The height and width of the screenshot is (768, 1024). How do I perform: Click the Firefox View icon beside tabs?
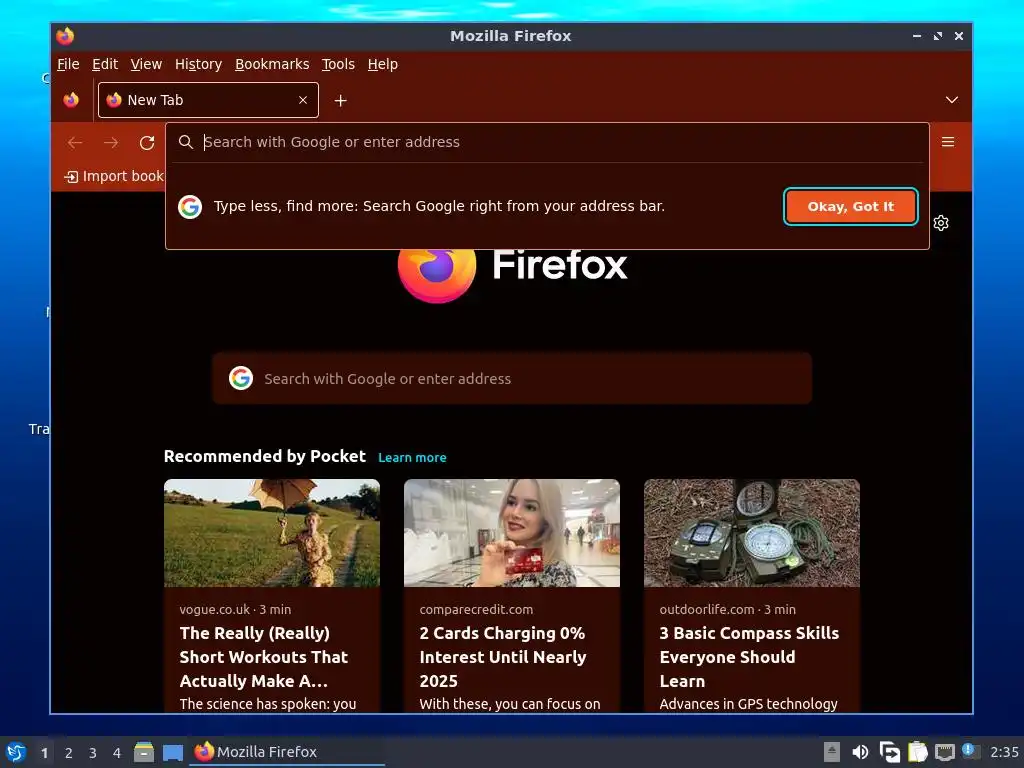(x=71, y=100)
